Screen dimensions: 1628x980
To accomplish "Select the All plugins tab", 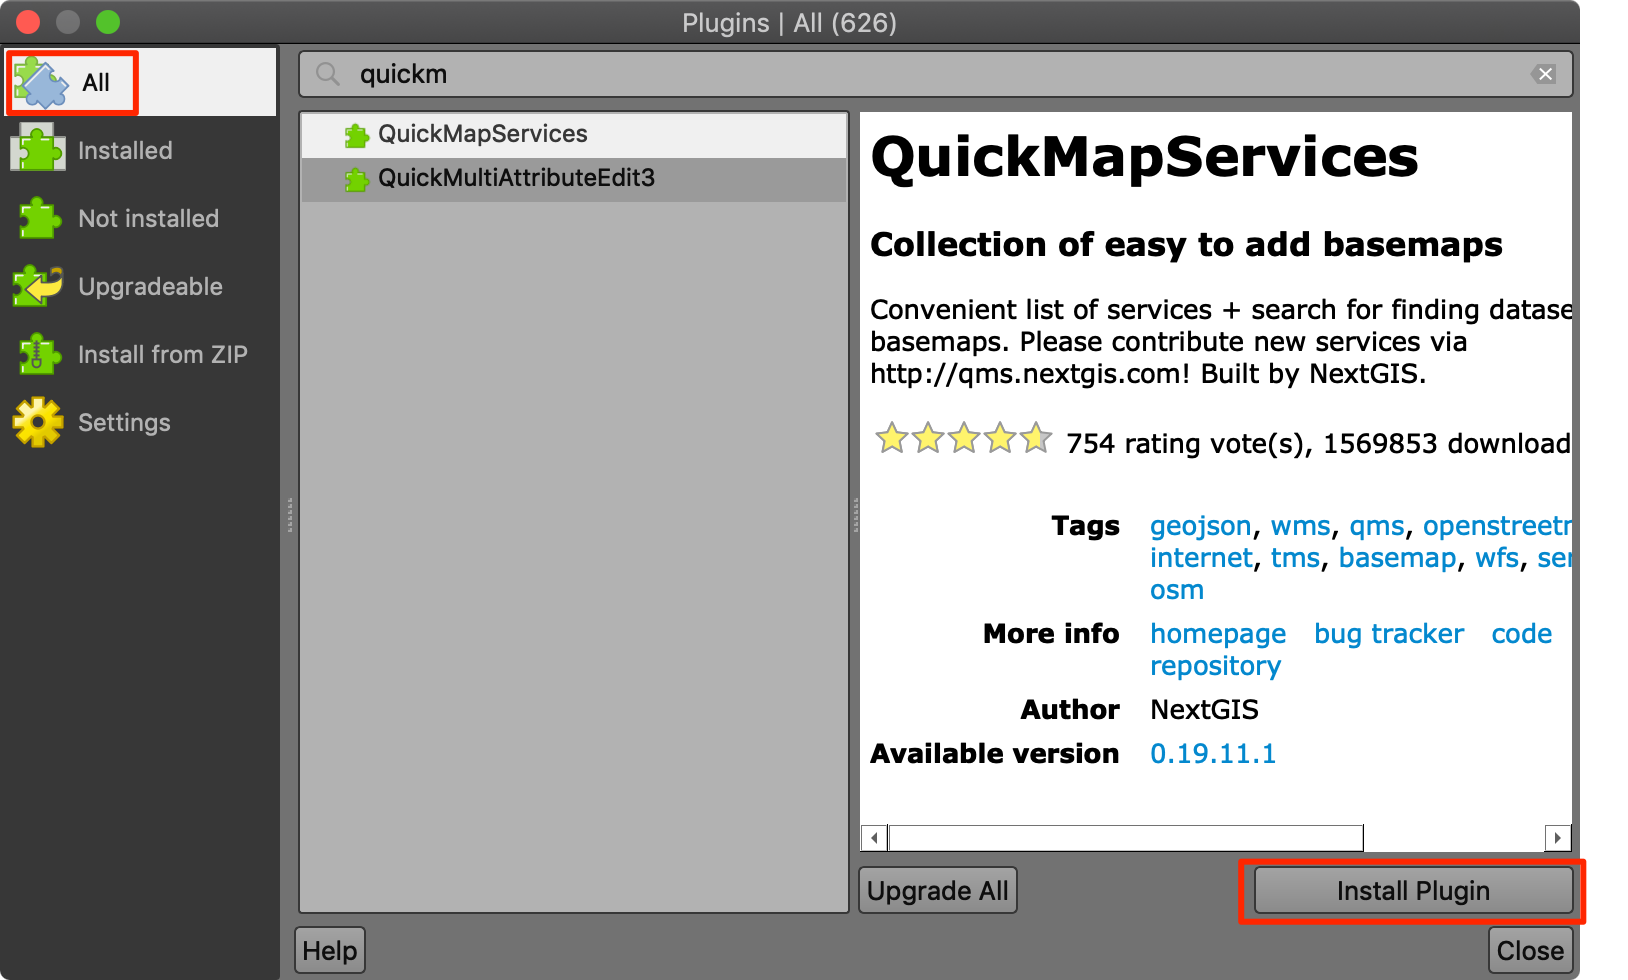I will 140,82.
